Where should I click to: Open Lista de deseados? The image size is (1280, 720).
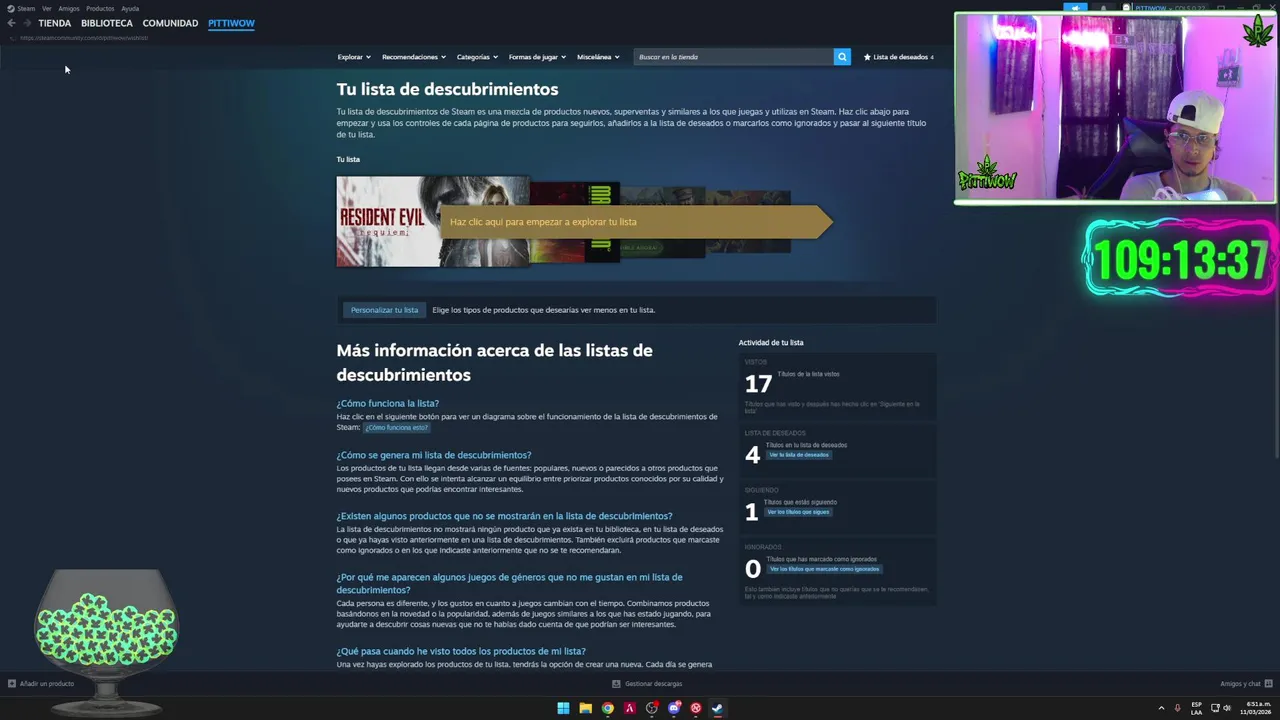click(899, 57)
